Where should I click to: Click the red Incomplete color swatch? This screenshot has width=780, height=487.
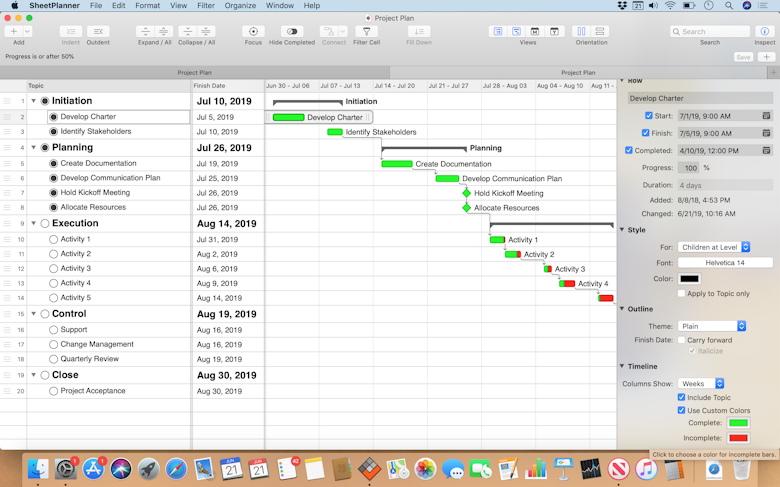click(738, 438)
